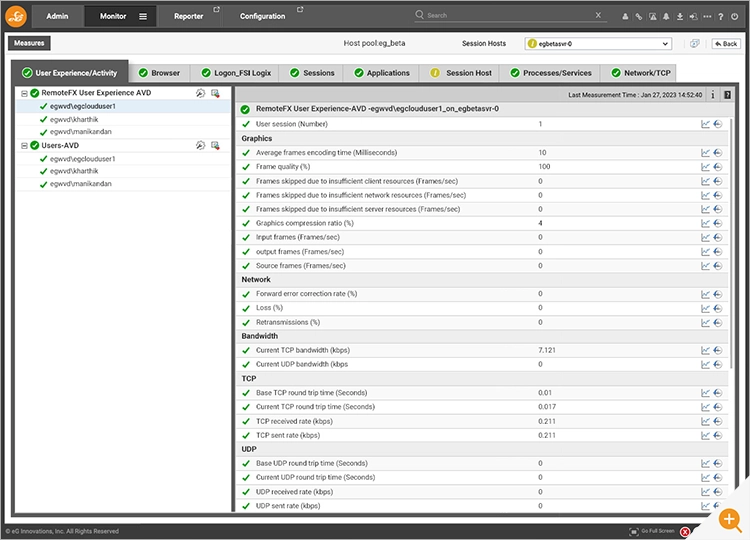The image size is (750, 540).
Task: Open the Sessions tab
Action: 313,73
